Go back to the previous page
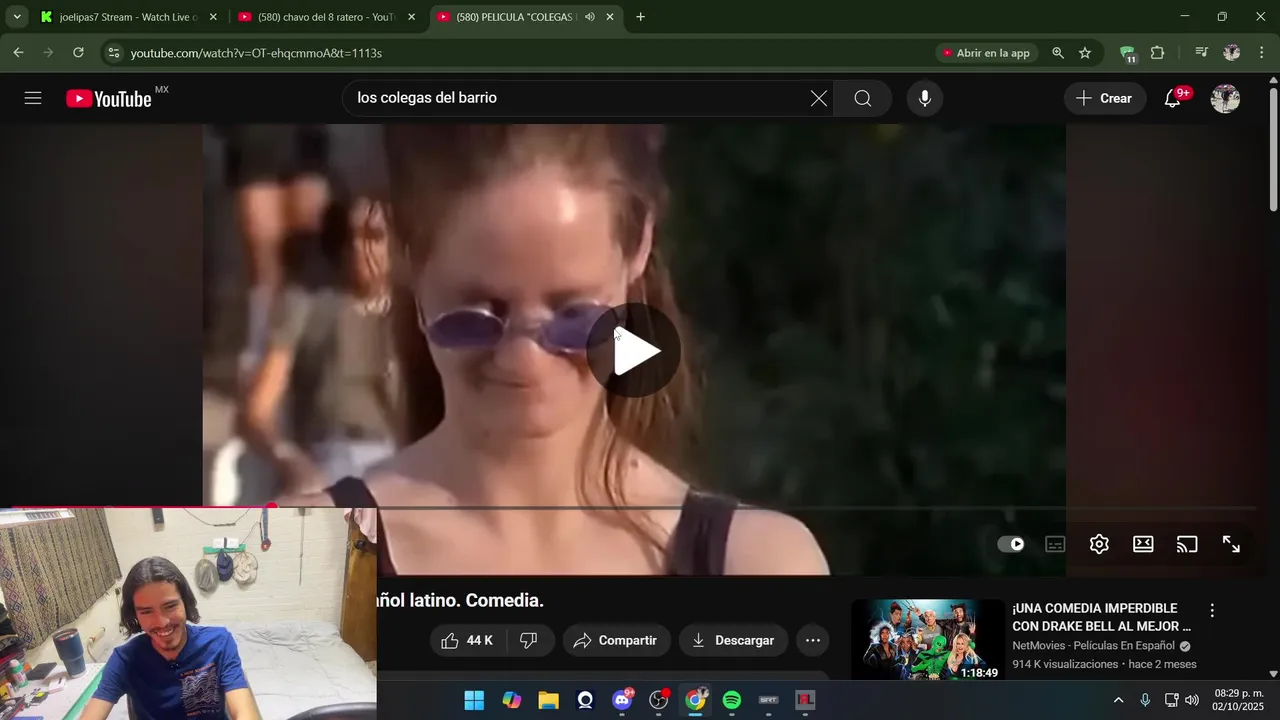1280x720 pixels. click(18, 53)
